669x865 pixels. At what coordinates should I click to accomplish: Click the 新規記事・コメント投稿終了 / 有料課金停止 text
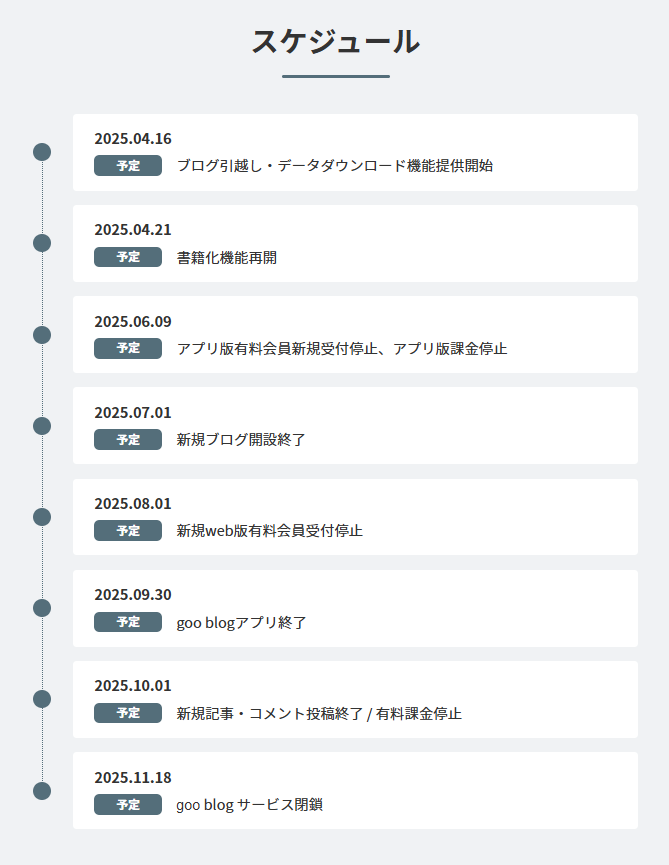[318, 714]
